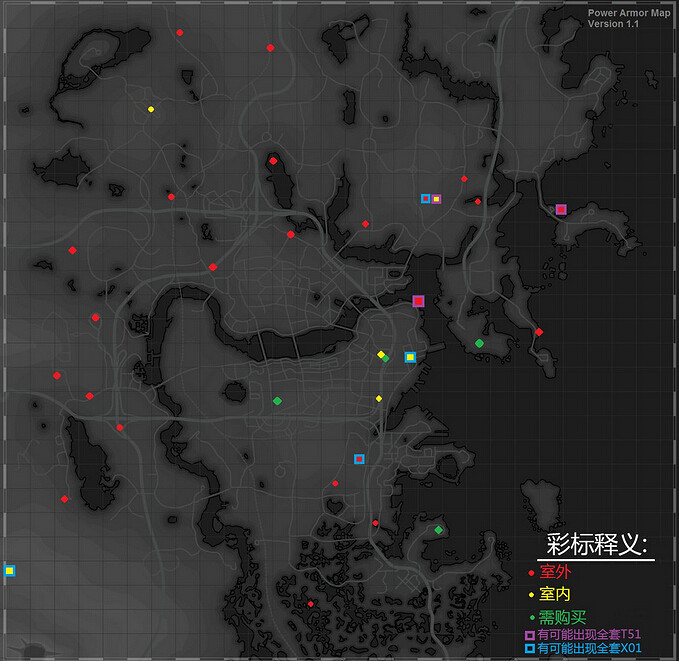Click the easternmost green marker on the map

[479, 343]
